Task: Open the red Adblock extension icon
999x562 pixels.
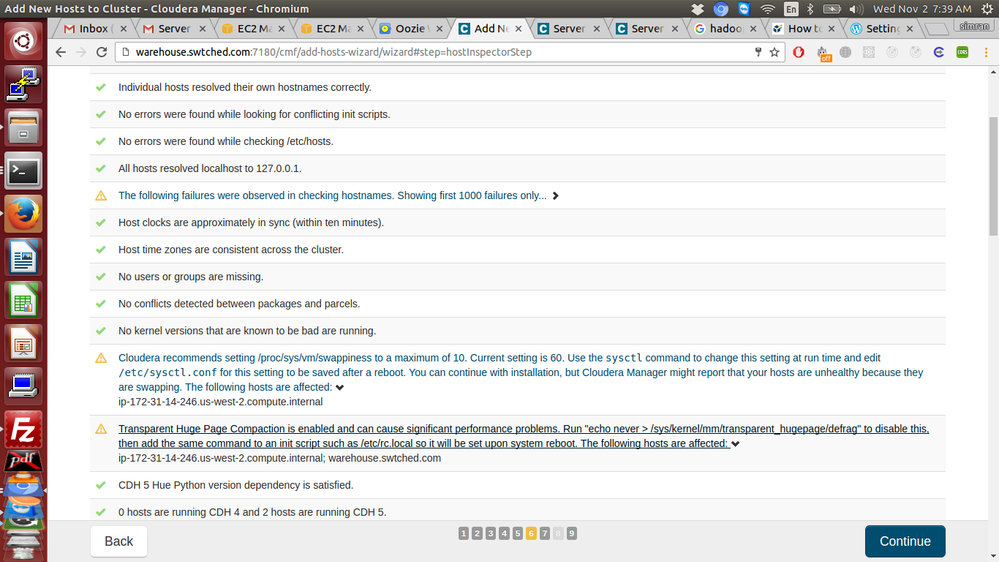Action: click(798, 52)
